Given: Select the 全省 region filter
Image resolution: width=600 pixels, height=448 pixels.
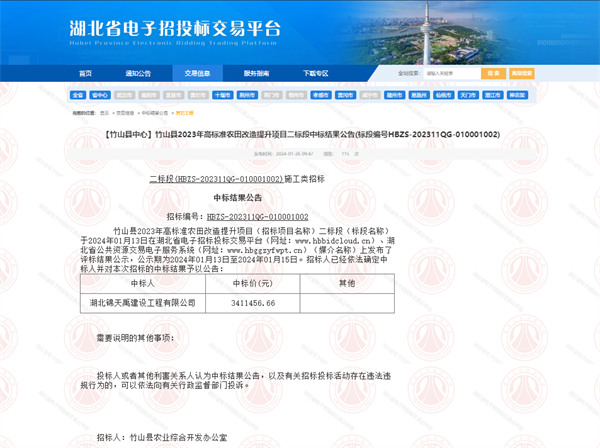Looking at the screenshot, I should point(77,95).
